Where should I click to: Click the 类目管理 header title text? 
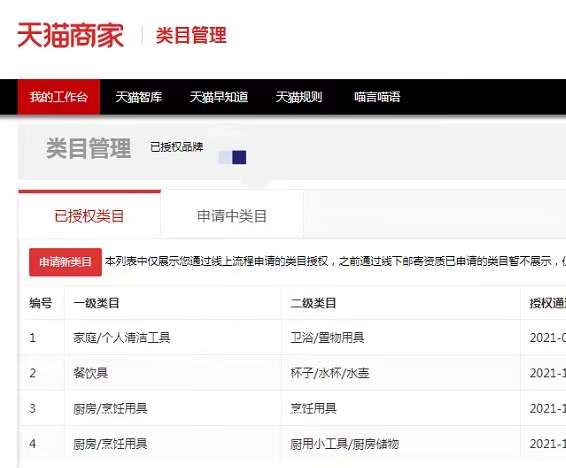[191, 35]
